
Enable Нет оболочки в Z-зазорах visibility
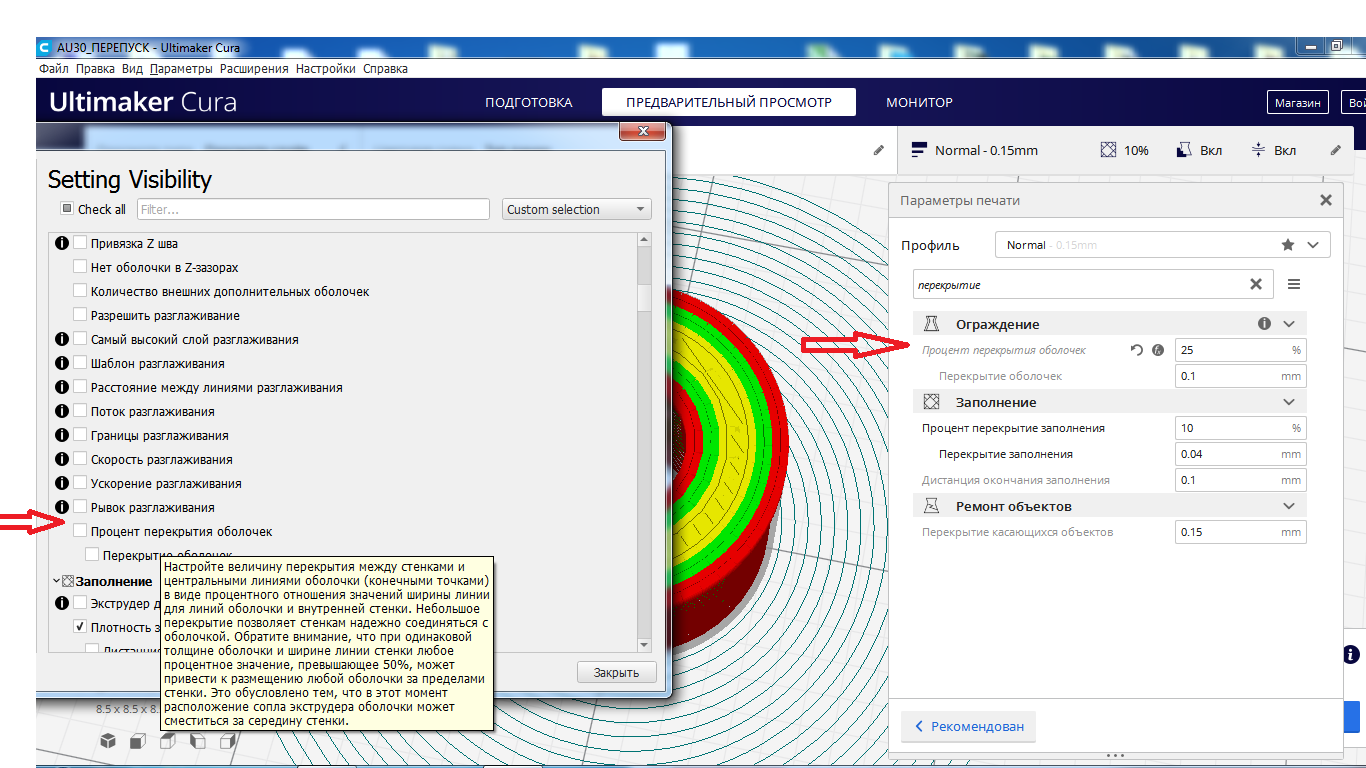point(80,267)
